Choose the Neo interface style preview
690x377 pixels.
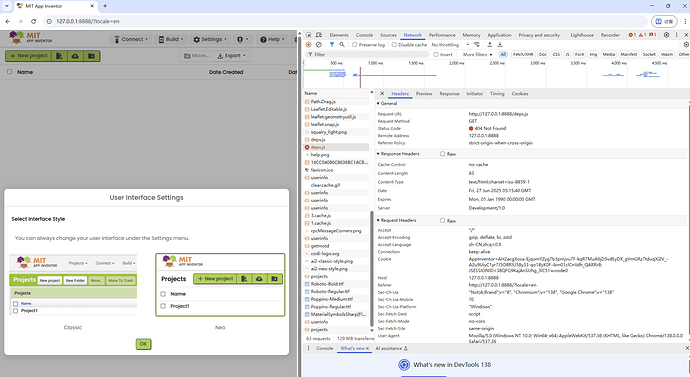tap(220, 285)
